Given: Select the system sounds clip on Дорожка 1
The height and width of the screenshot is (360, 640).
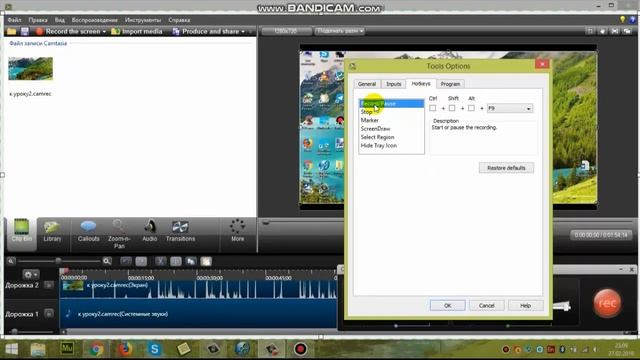Looking at the screenshot, I should coord(198,314).
